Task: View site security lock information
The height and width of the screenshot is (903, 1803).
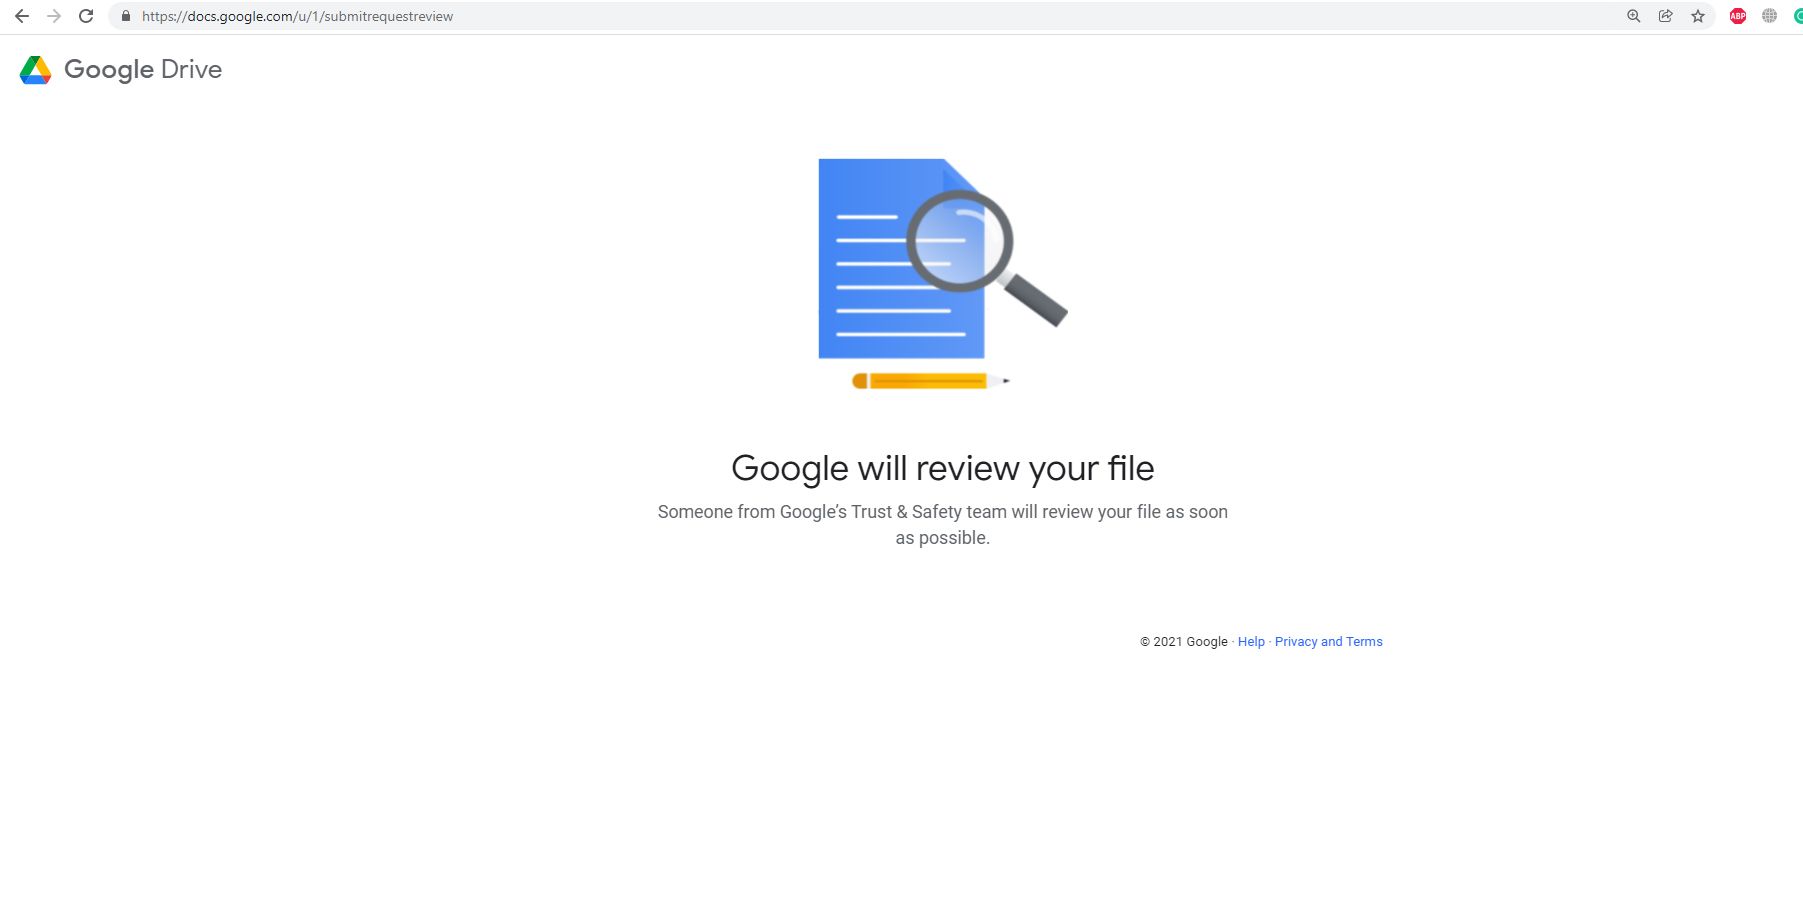Action: tap(126, 16)
